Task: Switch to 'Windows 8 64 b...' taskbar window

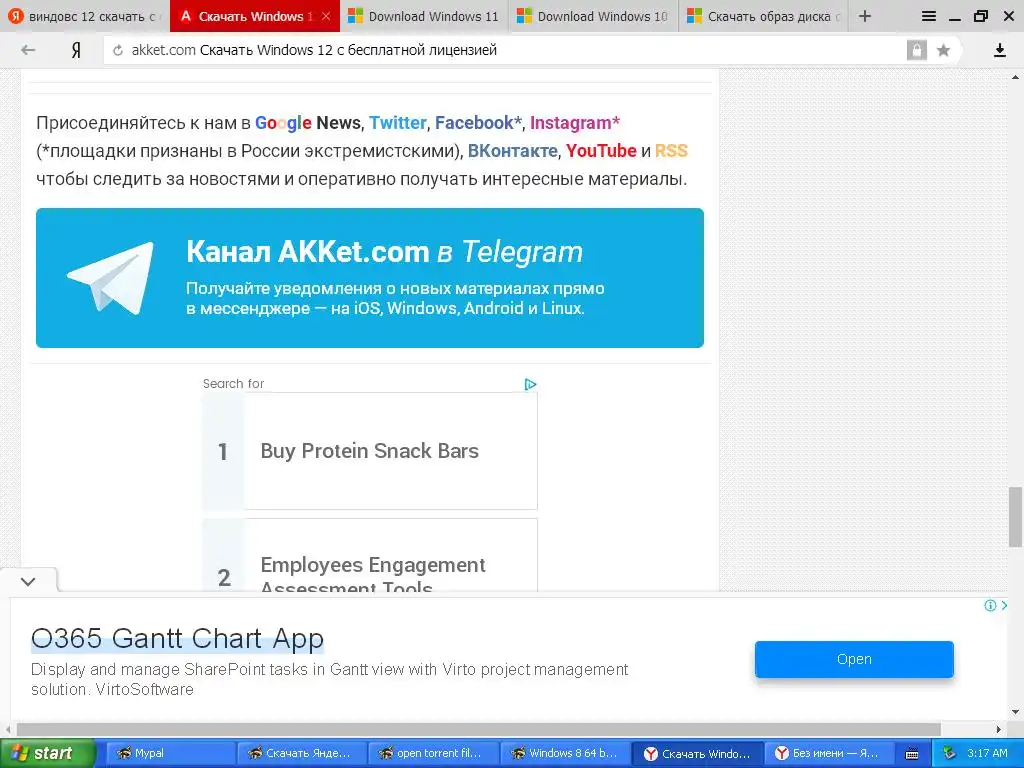Action: (564, 753)
